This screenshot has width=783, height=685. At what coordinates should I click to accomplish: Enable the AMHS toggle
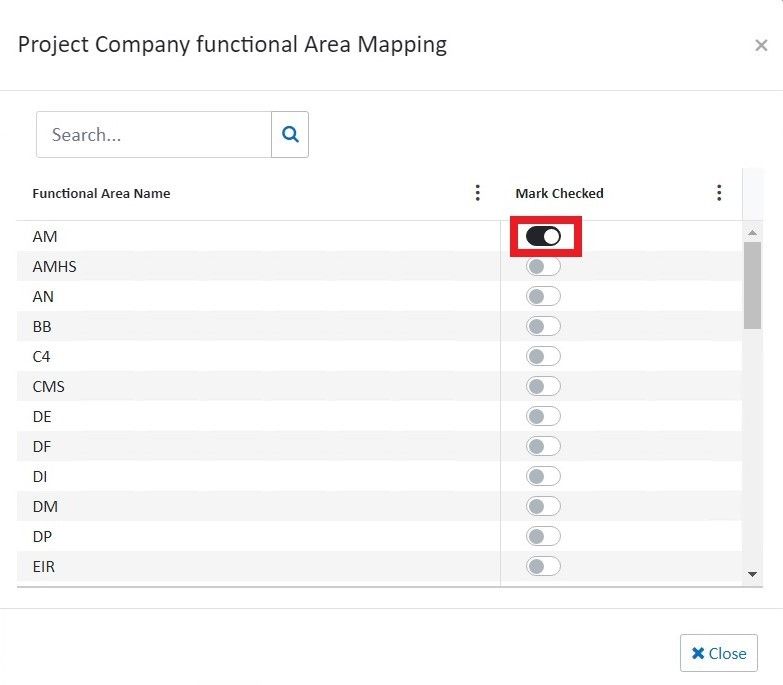coord(544,267)
